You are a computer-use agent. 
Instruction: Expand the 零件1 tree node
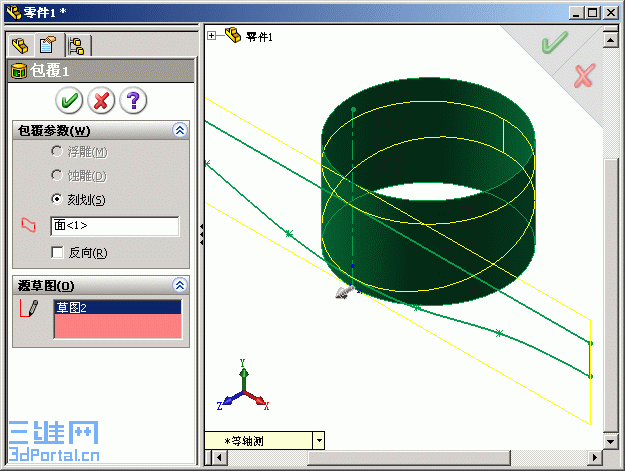(x=211, y=36)
